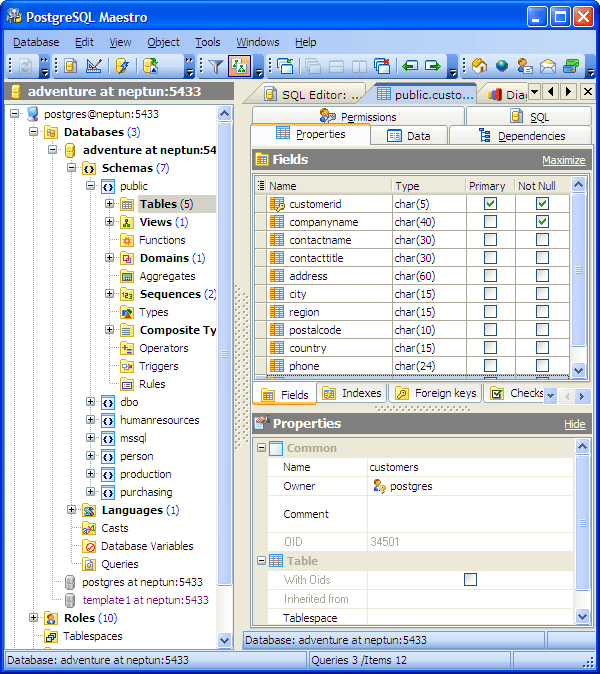Expand the Views node

[110, 222]
